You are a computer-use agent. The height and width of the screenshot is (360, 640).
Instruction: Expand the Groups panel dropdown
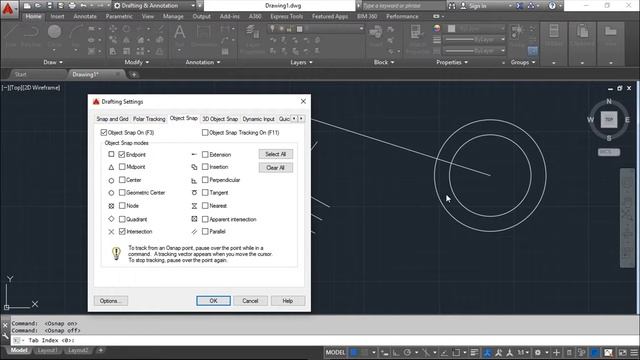(x=522, y=62)
